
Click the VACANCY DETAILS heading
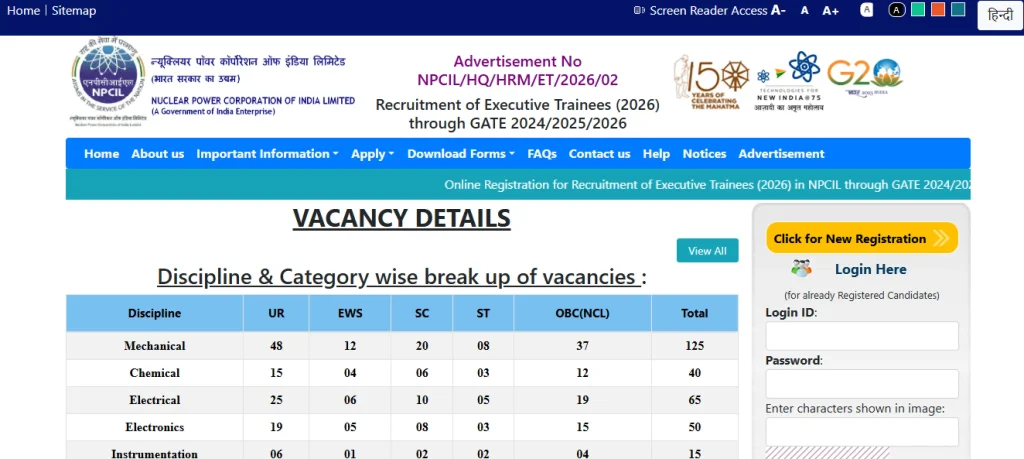point(402,218)
